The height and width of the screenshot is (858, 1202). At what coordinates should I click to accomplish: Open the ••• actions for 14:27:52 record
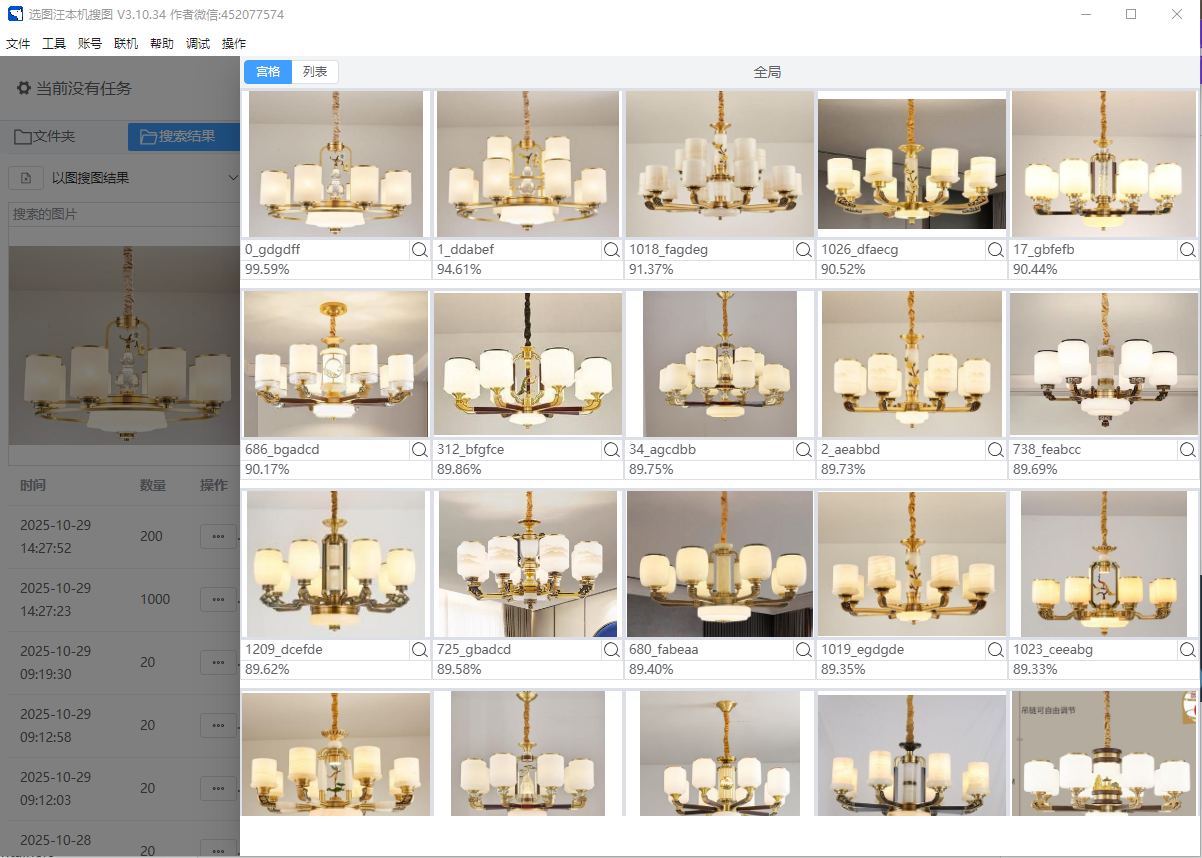point(218,537)
